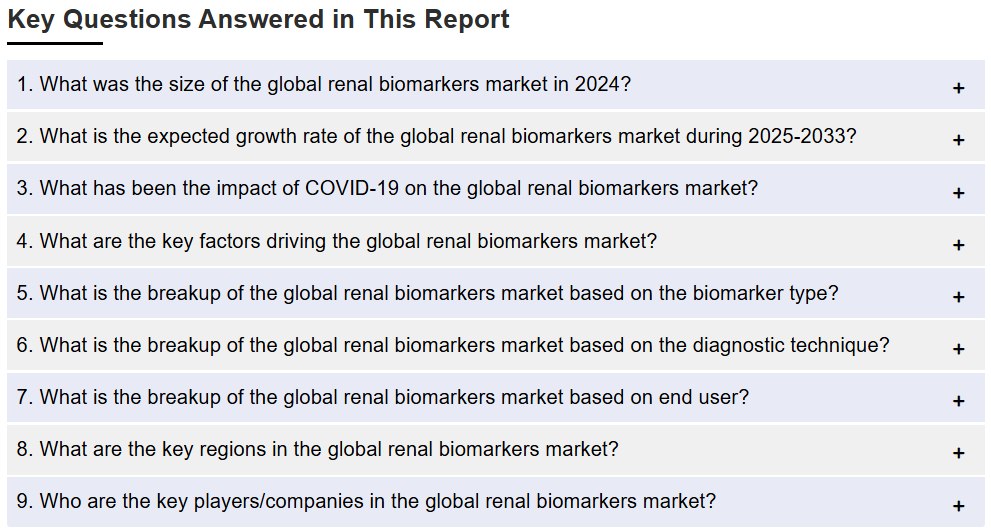Expand biomarker type breakup plus icon

tap(958, 296)
